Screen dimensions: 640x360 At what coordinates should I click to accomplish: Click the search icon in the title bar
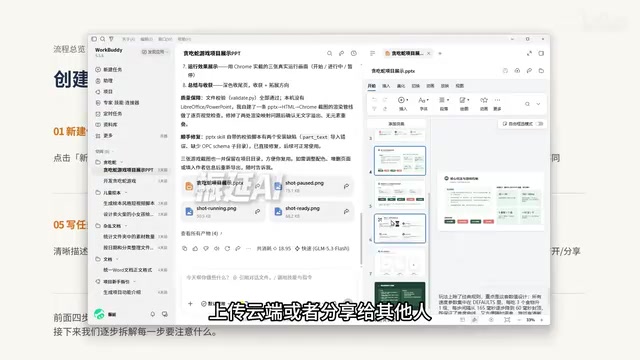tap(103, 39)
